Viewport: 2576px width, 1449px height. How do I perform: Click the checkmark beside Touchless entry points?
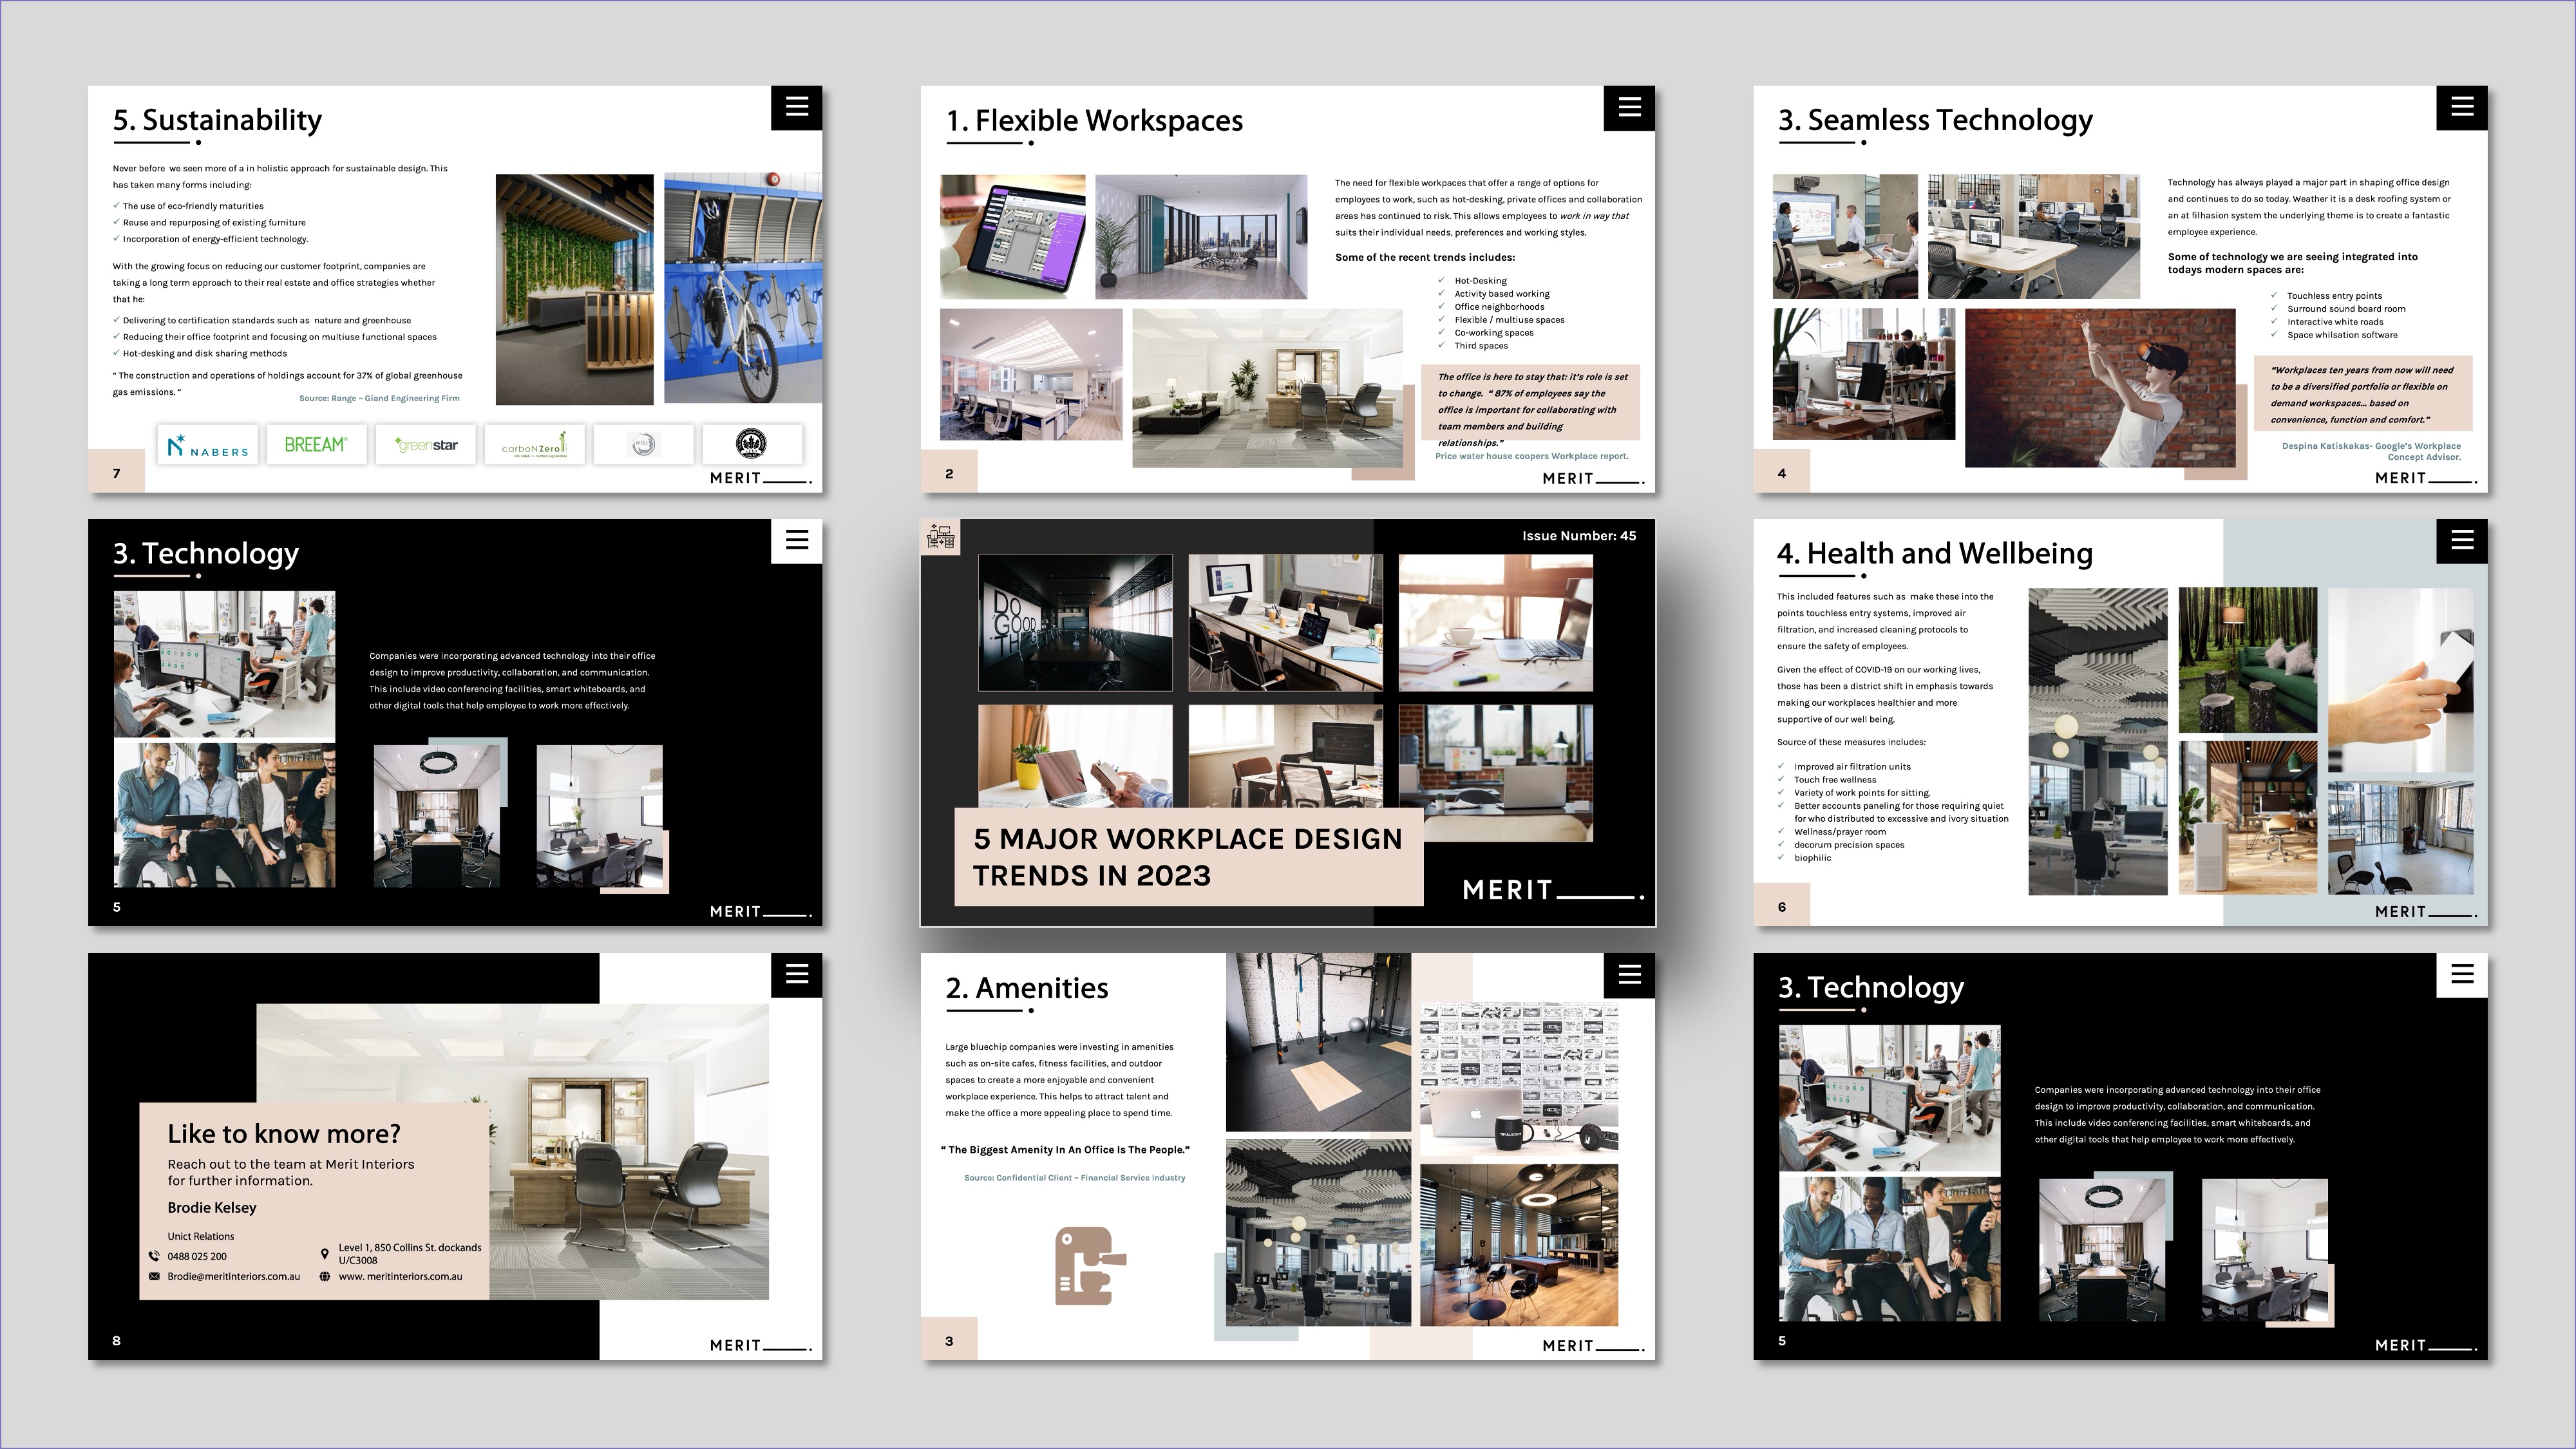pyautogui.click(x=2274, y=296)
